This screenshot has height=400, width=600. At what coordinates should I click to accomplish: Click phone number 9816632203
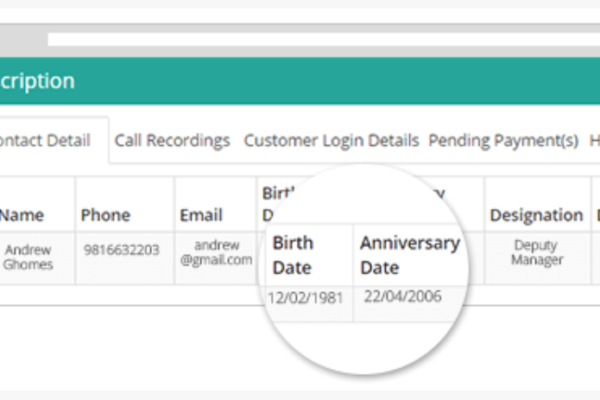coord(121,250)
